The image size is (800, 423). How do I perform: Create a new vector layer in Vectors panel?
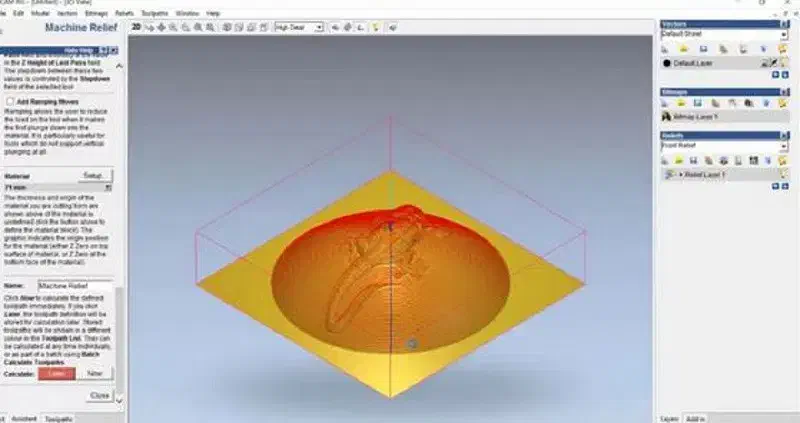tap(665, 49)
